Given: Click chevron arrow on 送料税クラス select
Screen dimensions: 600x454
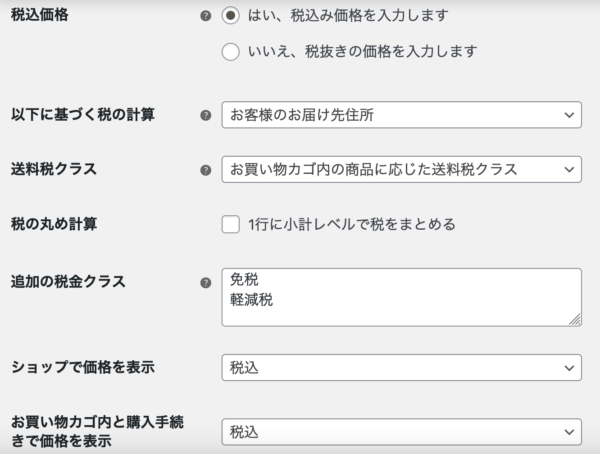Looking at the screenshot, I should point(569,170).
